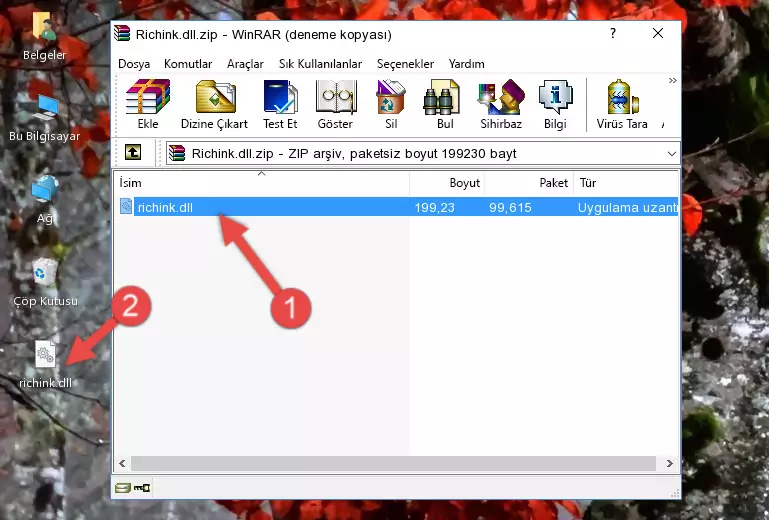Close the WinRAR window
This screenshot has width=769, height=520.
point(658,33)
